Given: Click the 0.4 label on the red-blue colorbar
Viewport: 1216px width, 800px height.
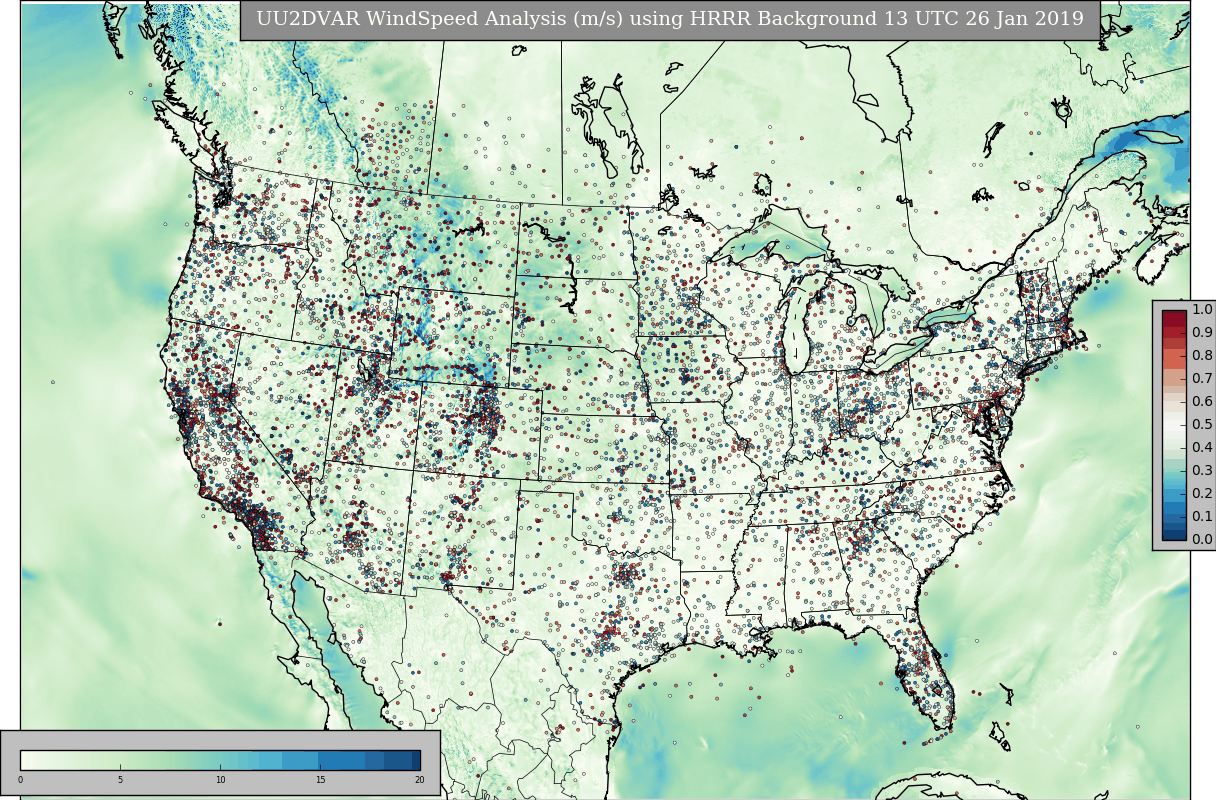Looking at the screenshot, I should click(x=1202, y=448).
